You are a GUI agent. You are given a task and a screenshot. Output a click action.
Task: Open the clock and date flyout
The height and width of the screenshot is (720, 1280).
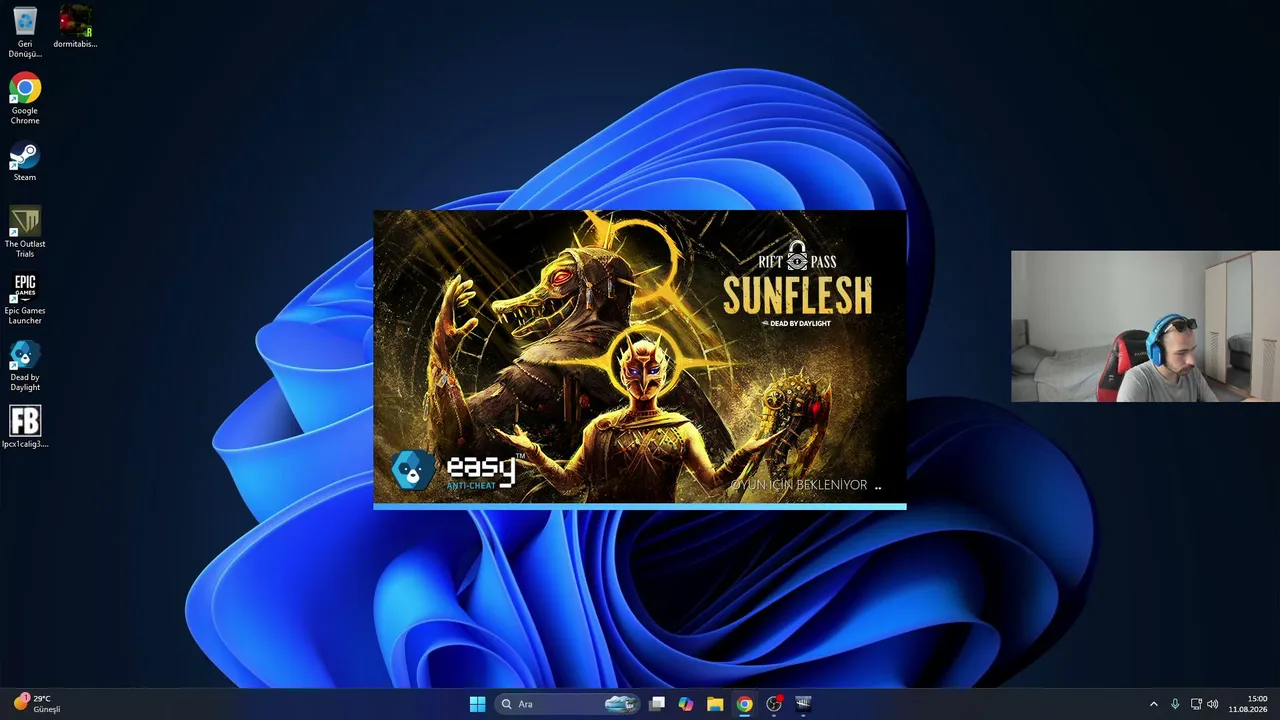pos(1248,704)
